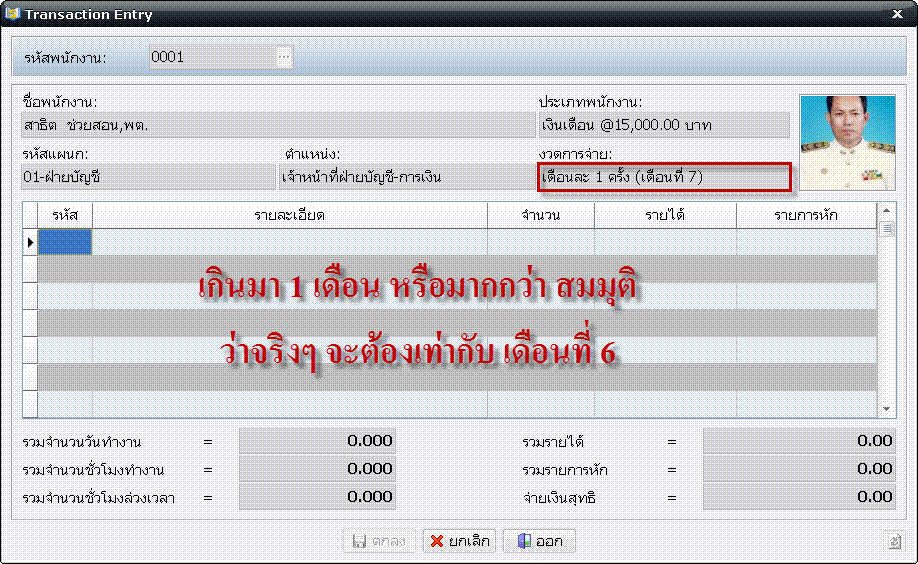
Task: Select the รายได้ column header
Action: (665, 215)
